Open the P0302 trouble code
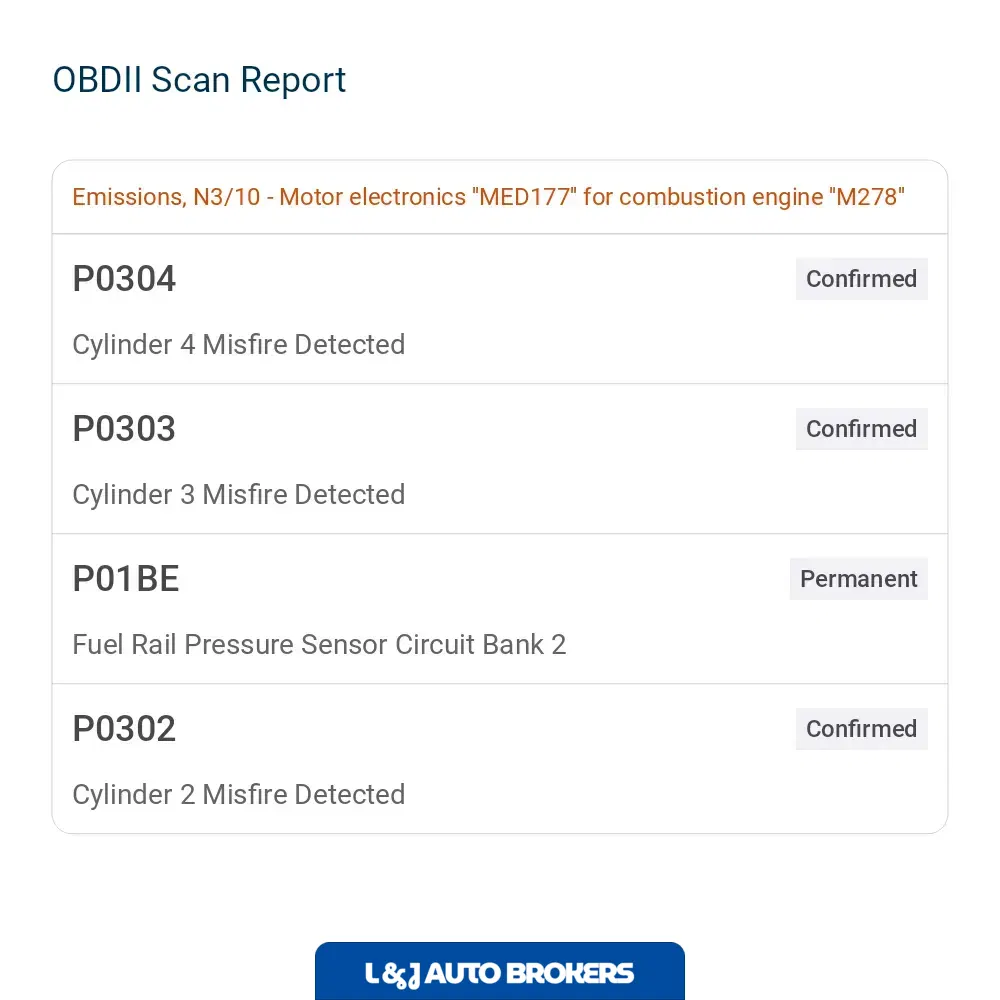1000x1000 pixels. (x=124, y=728)
